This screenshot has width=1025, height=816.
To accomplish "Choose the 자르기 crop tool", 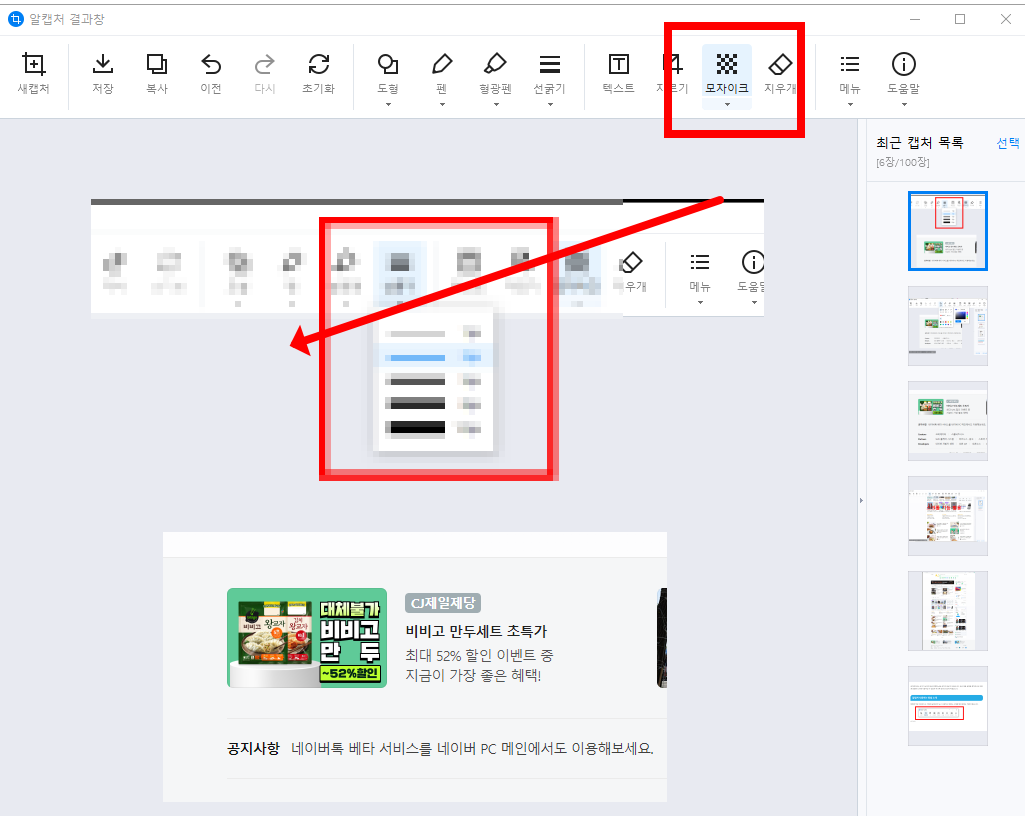I will (672, 68).
